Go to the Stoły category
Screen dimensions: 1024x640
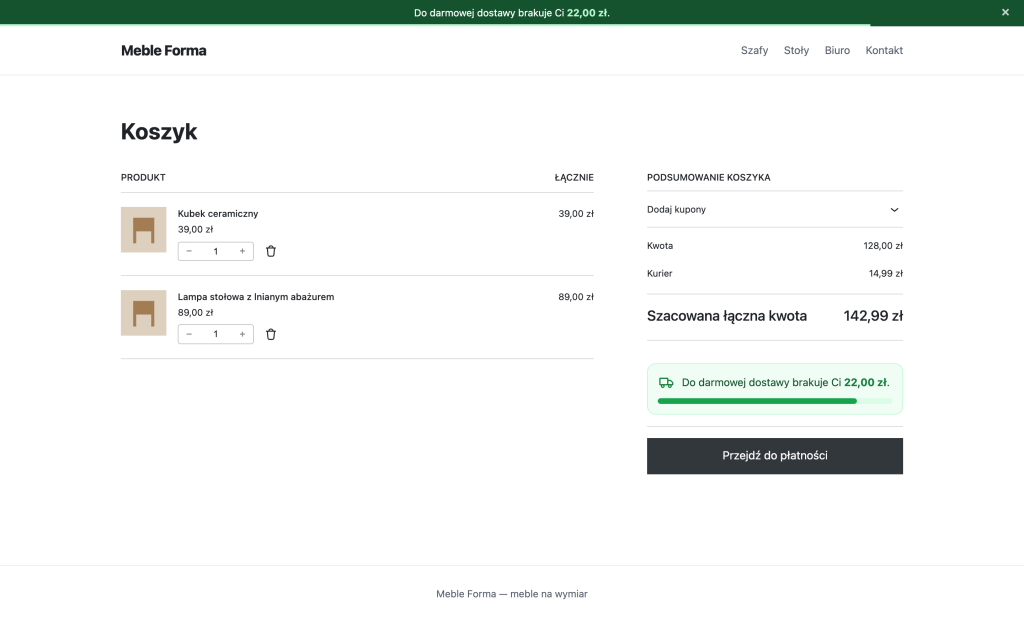tap(796, 50)
